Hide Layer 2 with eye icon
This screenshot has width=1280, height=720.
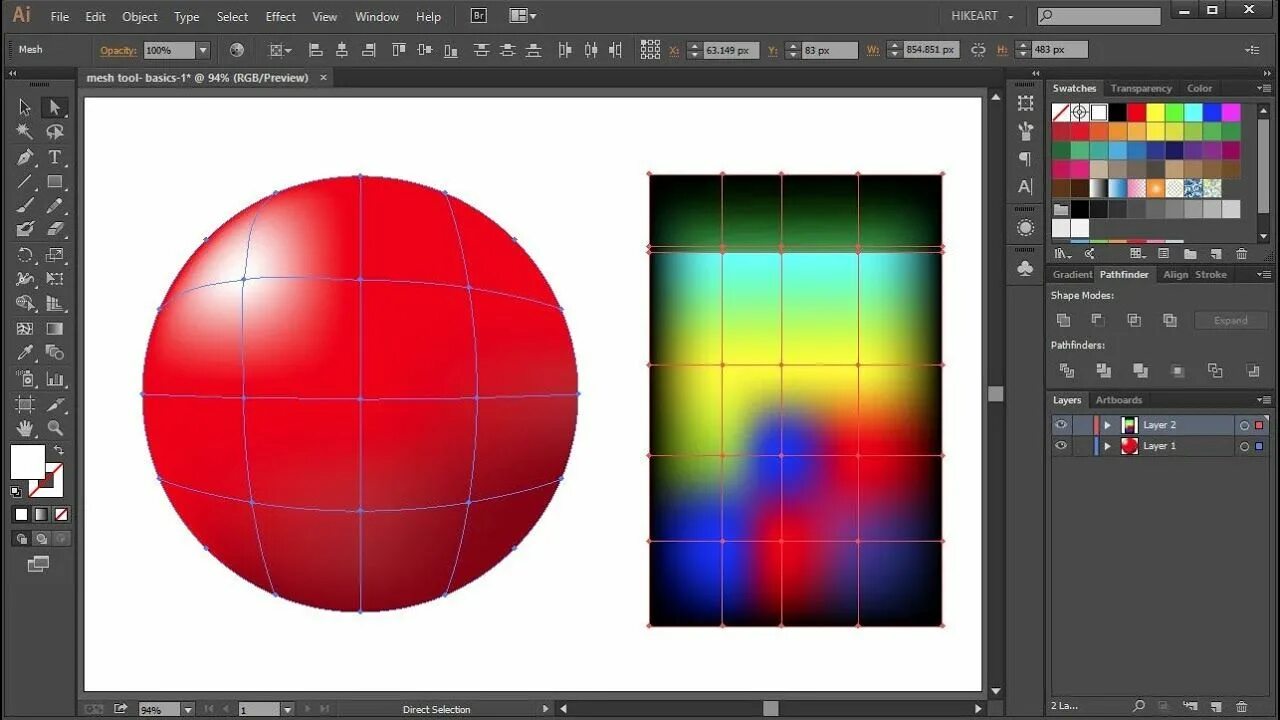coord(1061,425)
